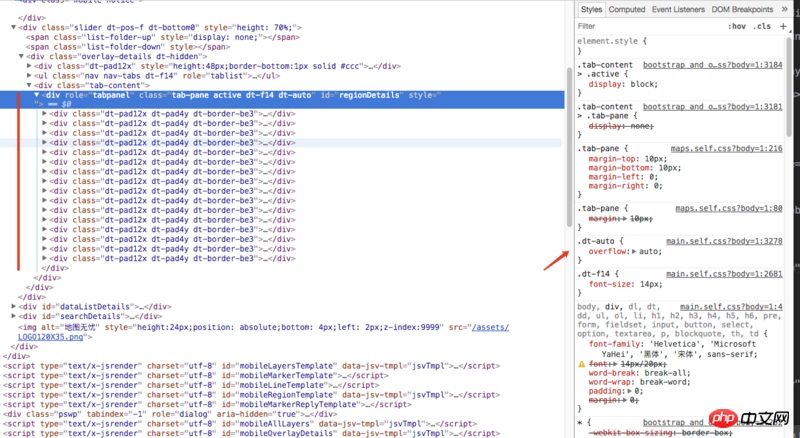
Task: Open maps.self.css?body=1:80 source link
Action: point(729,208)
